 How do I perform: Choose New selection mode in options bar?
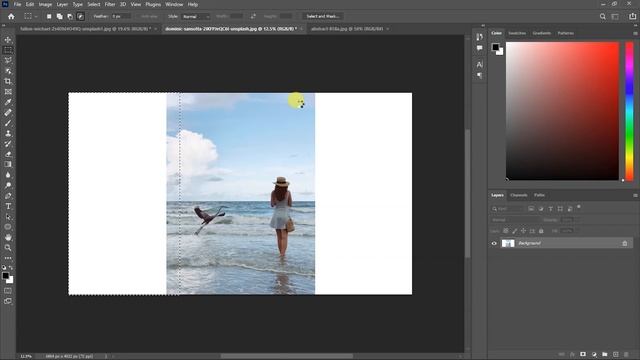(49, 16)
